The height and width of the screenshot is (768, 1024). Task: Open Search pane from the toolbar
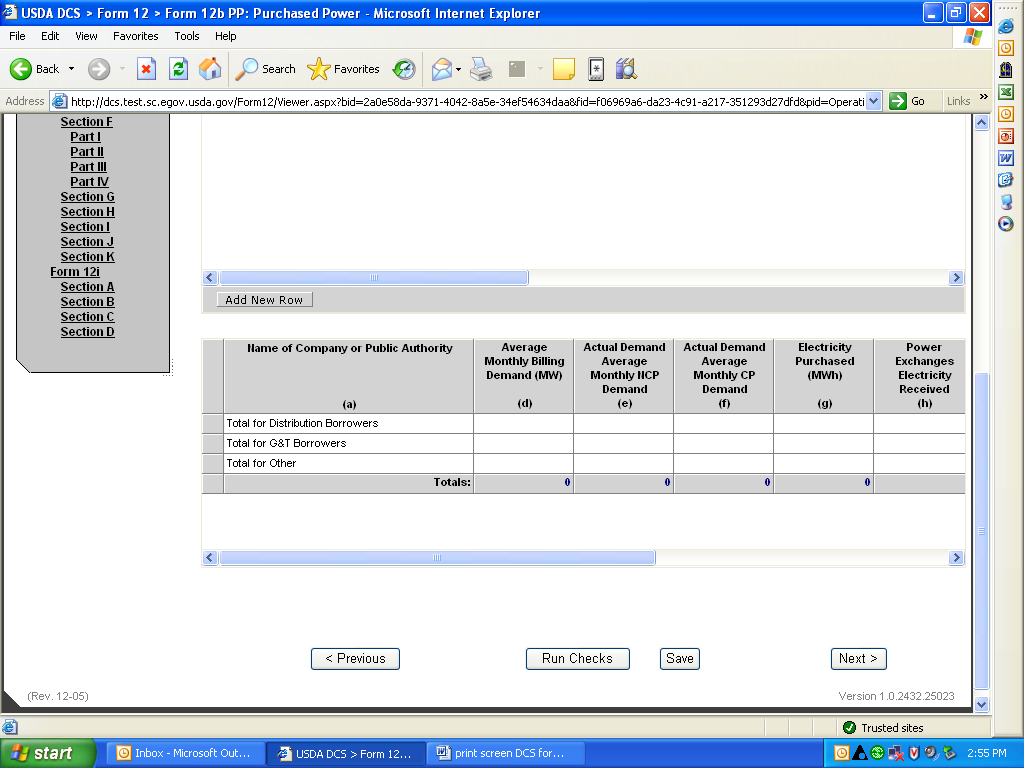pos(265,69)
